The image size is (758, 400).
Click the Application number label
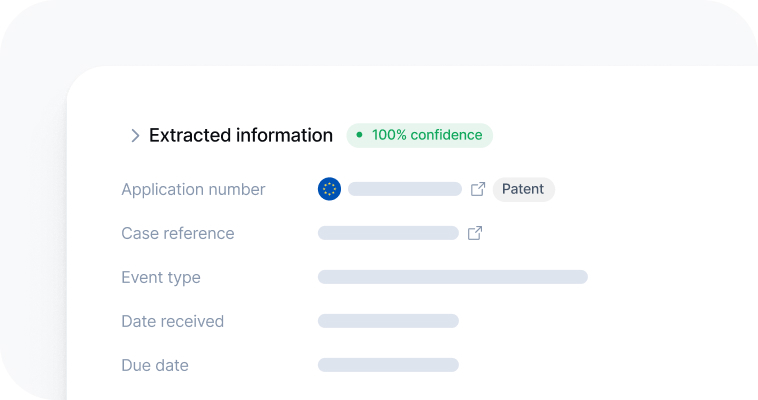(193, 189)
